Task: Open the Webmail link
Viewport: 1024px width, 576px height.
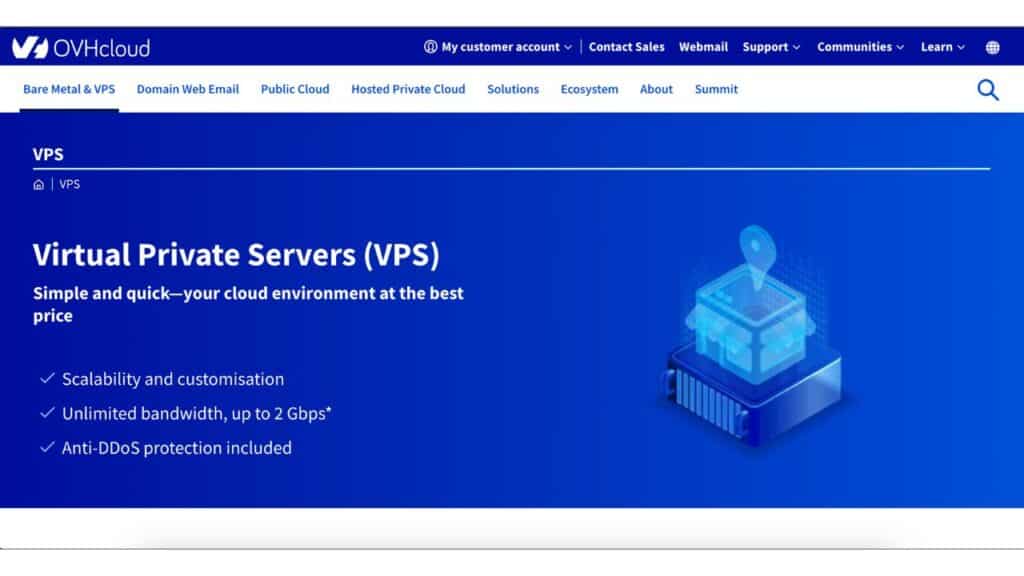Action: point(703,47)
